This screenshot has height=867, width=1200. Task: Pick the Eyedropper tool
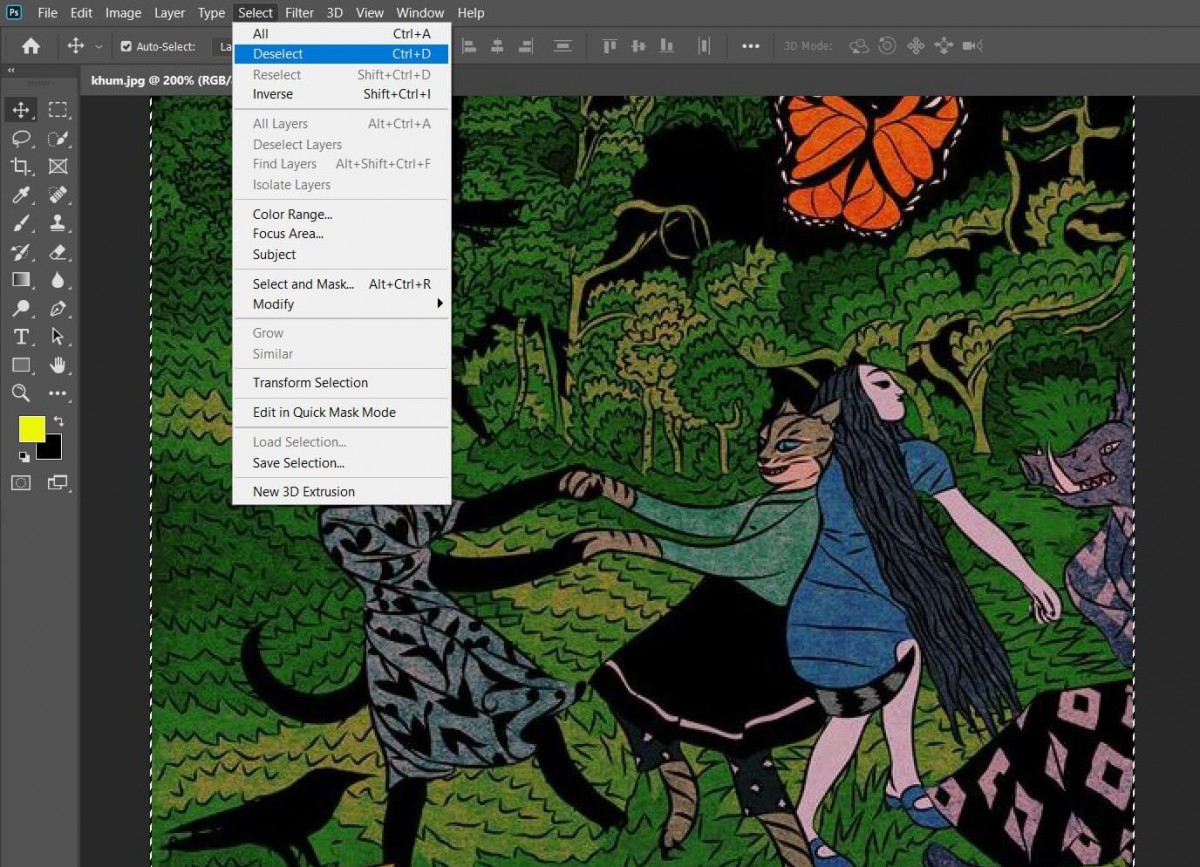click(21, 194)
